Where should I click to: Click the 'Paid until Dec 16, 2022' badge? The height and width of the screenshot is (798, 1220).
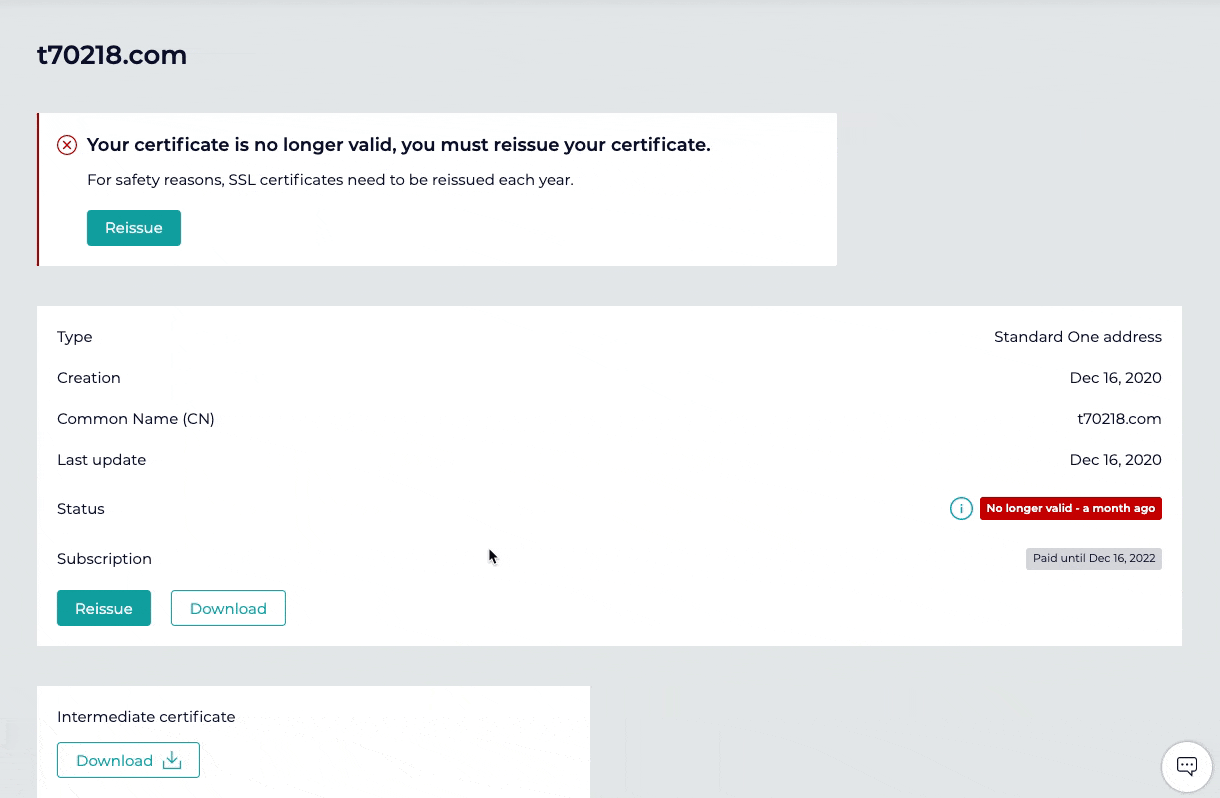[1093, 559]
